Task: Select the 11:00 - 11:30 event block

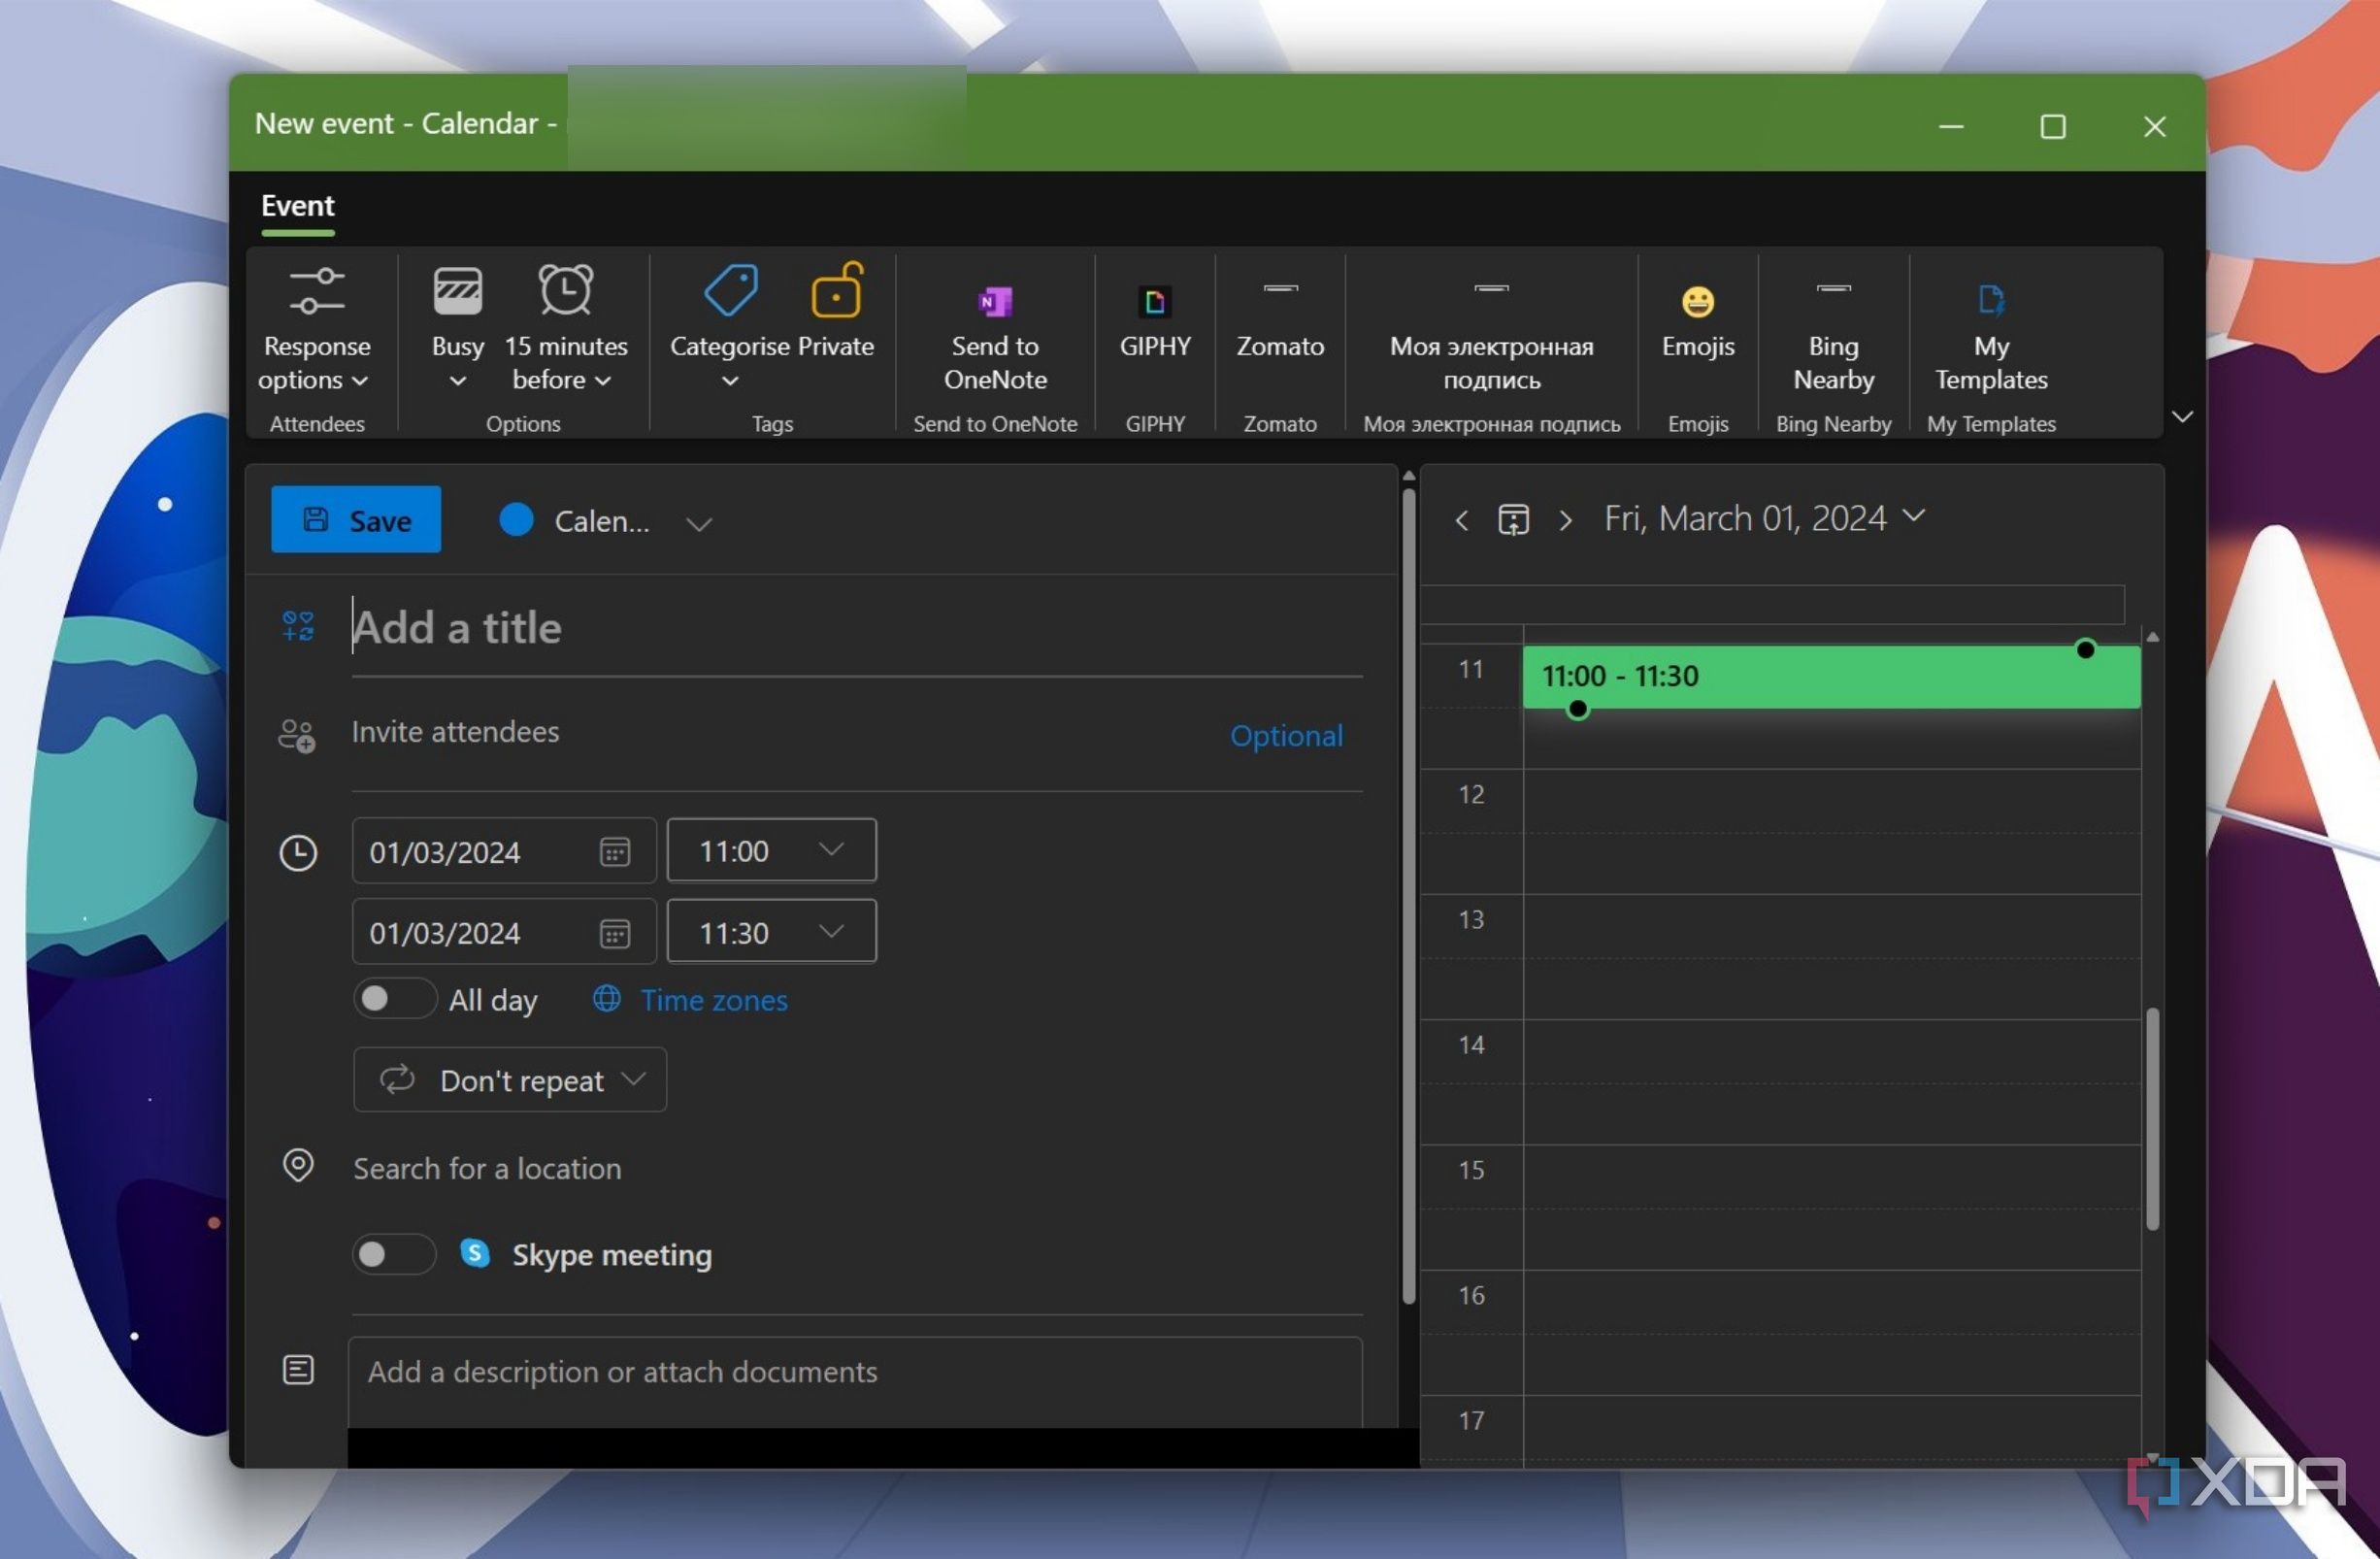Action: point(1831,677)
